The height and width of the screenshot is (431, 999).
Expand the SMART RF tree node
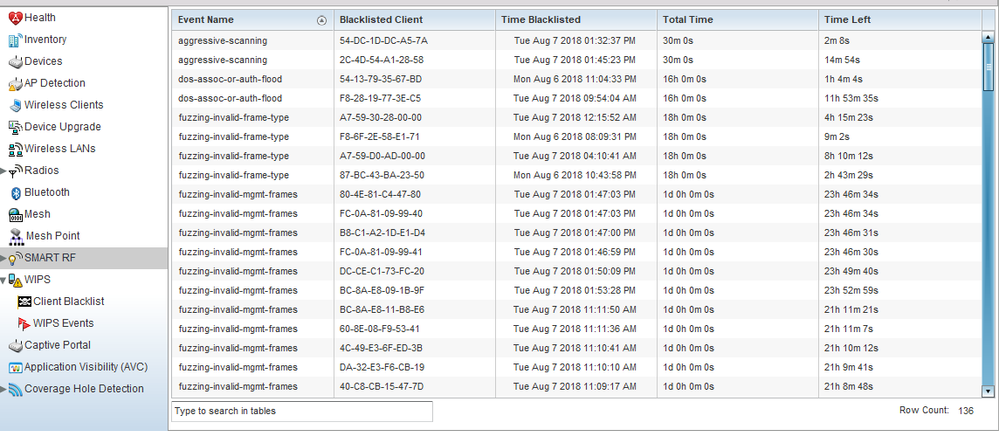[x=4, y=258]
